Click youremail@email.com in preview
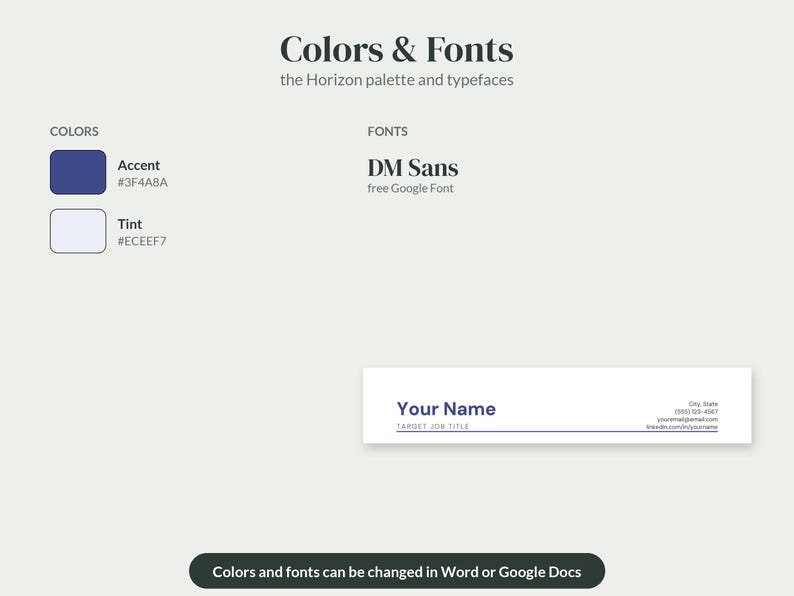 (x=687, y=419)
